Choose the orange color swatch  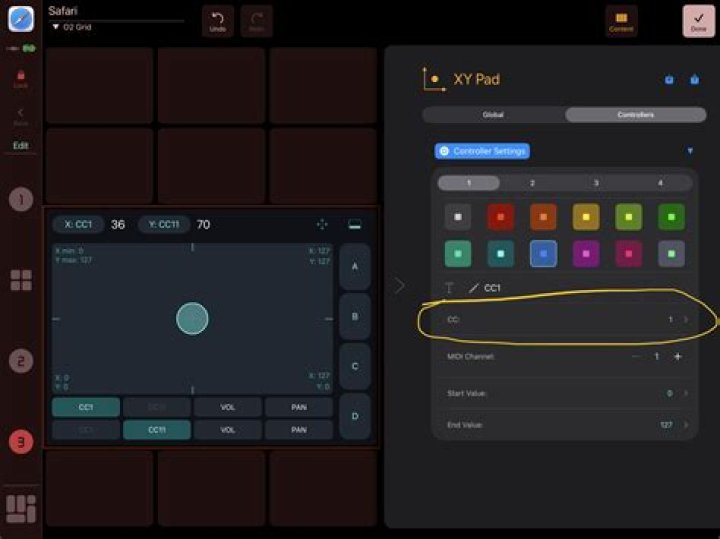pos(543,217)
